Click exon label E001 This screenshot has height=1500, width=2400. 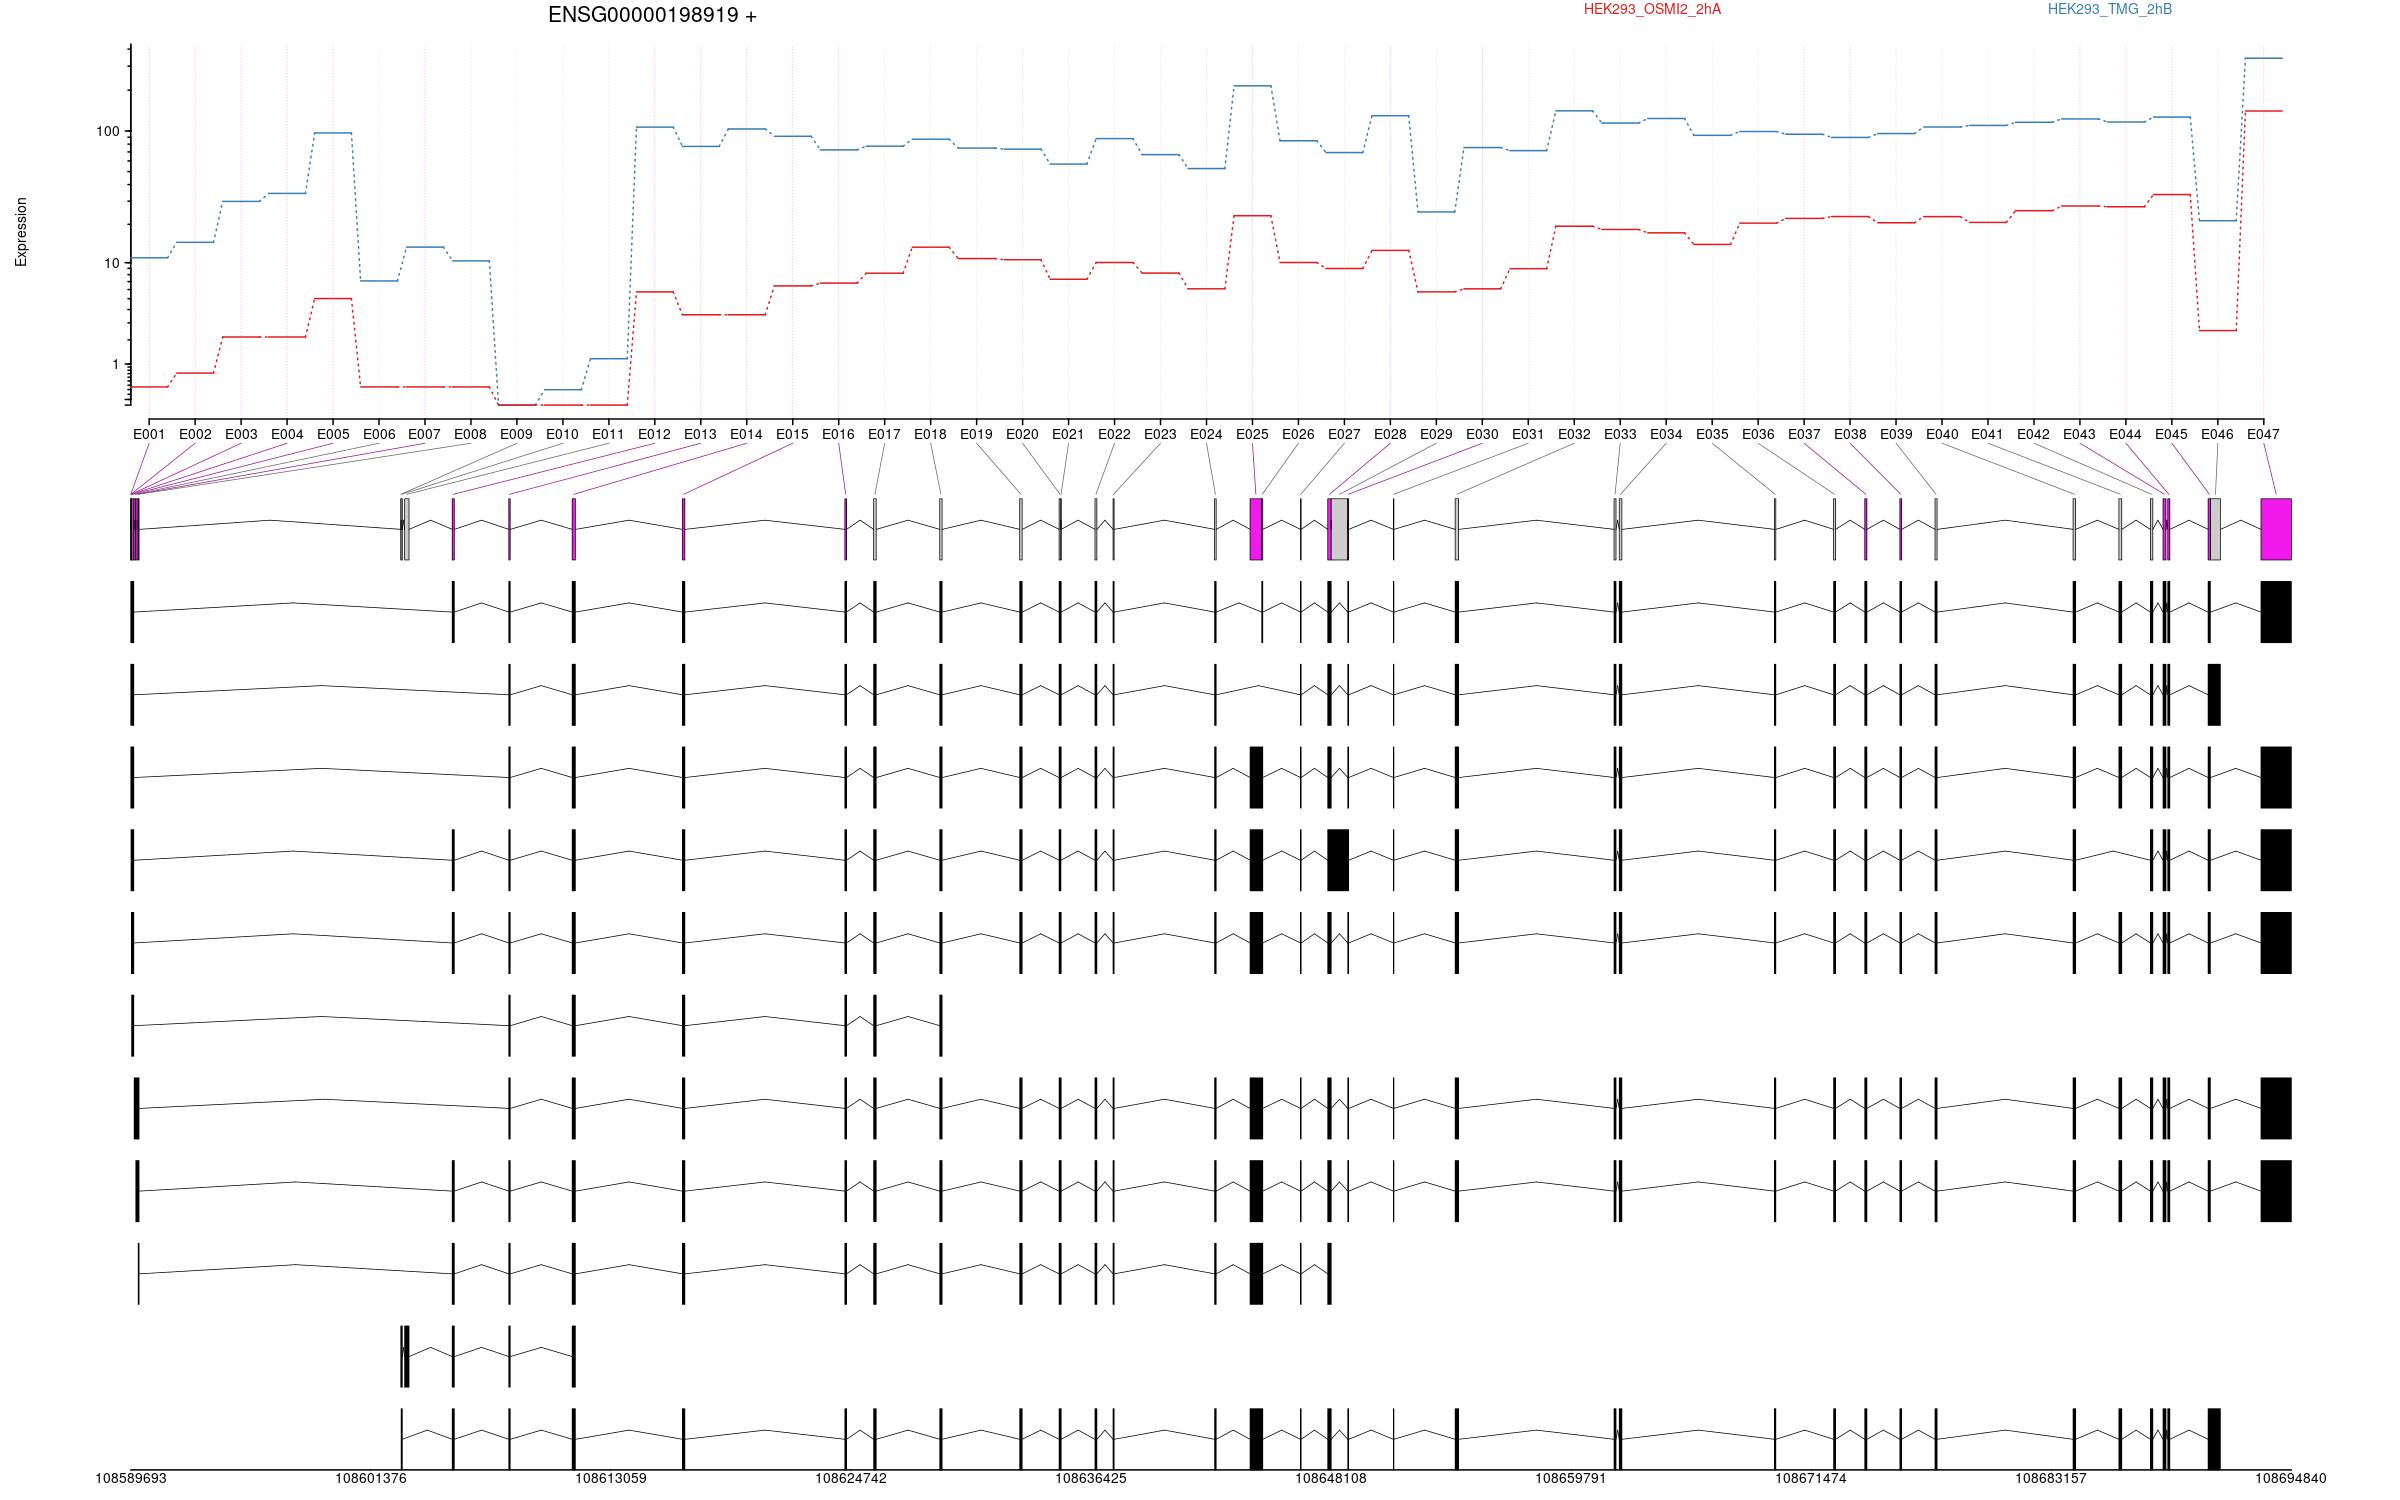(x=149, y=434)
